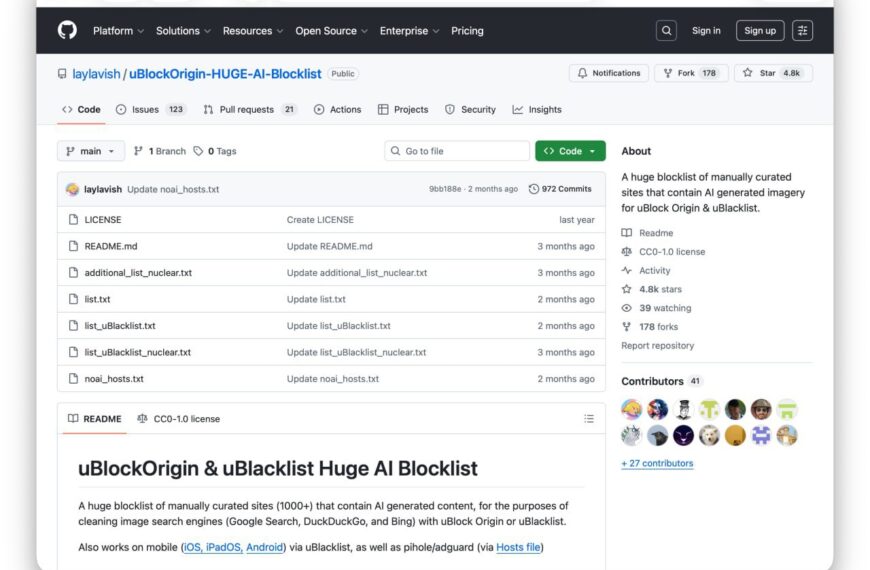Open commit hash 9bb188e
This screenshot has height=570, width=870.
(445, 189)
